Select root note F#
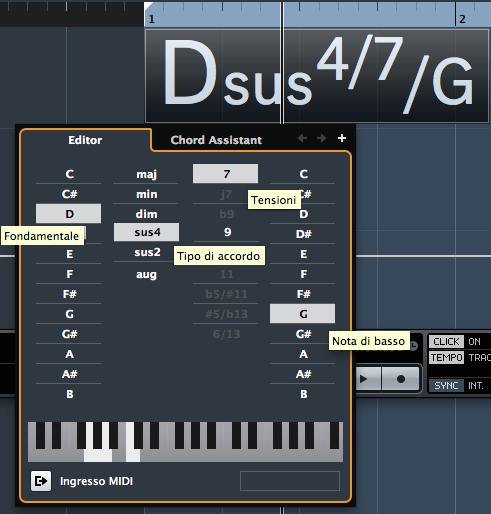Screen dimensions: 491x514 pyautogui.click(x=69, y=294)
